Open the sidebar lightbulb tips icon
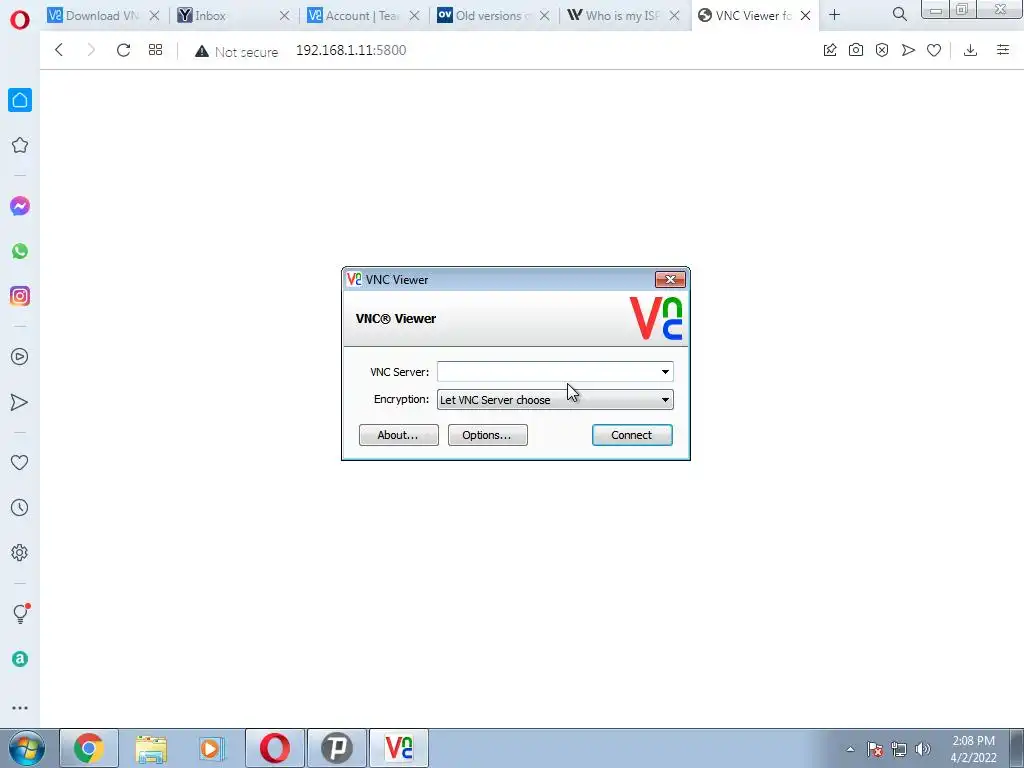 tap(21, 613)
